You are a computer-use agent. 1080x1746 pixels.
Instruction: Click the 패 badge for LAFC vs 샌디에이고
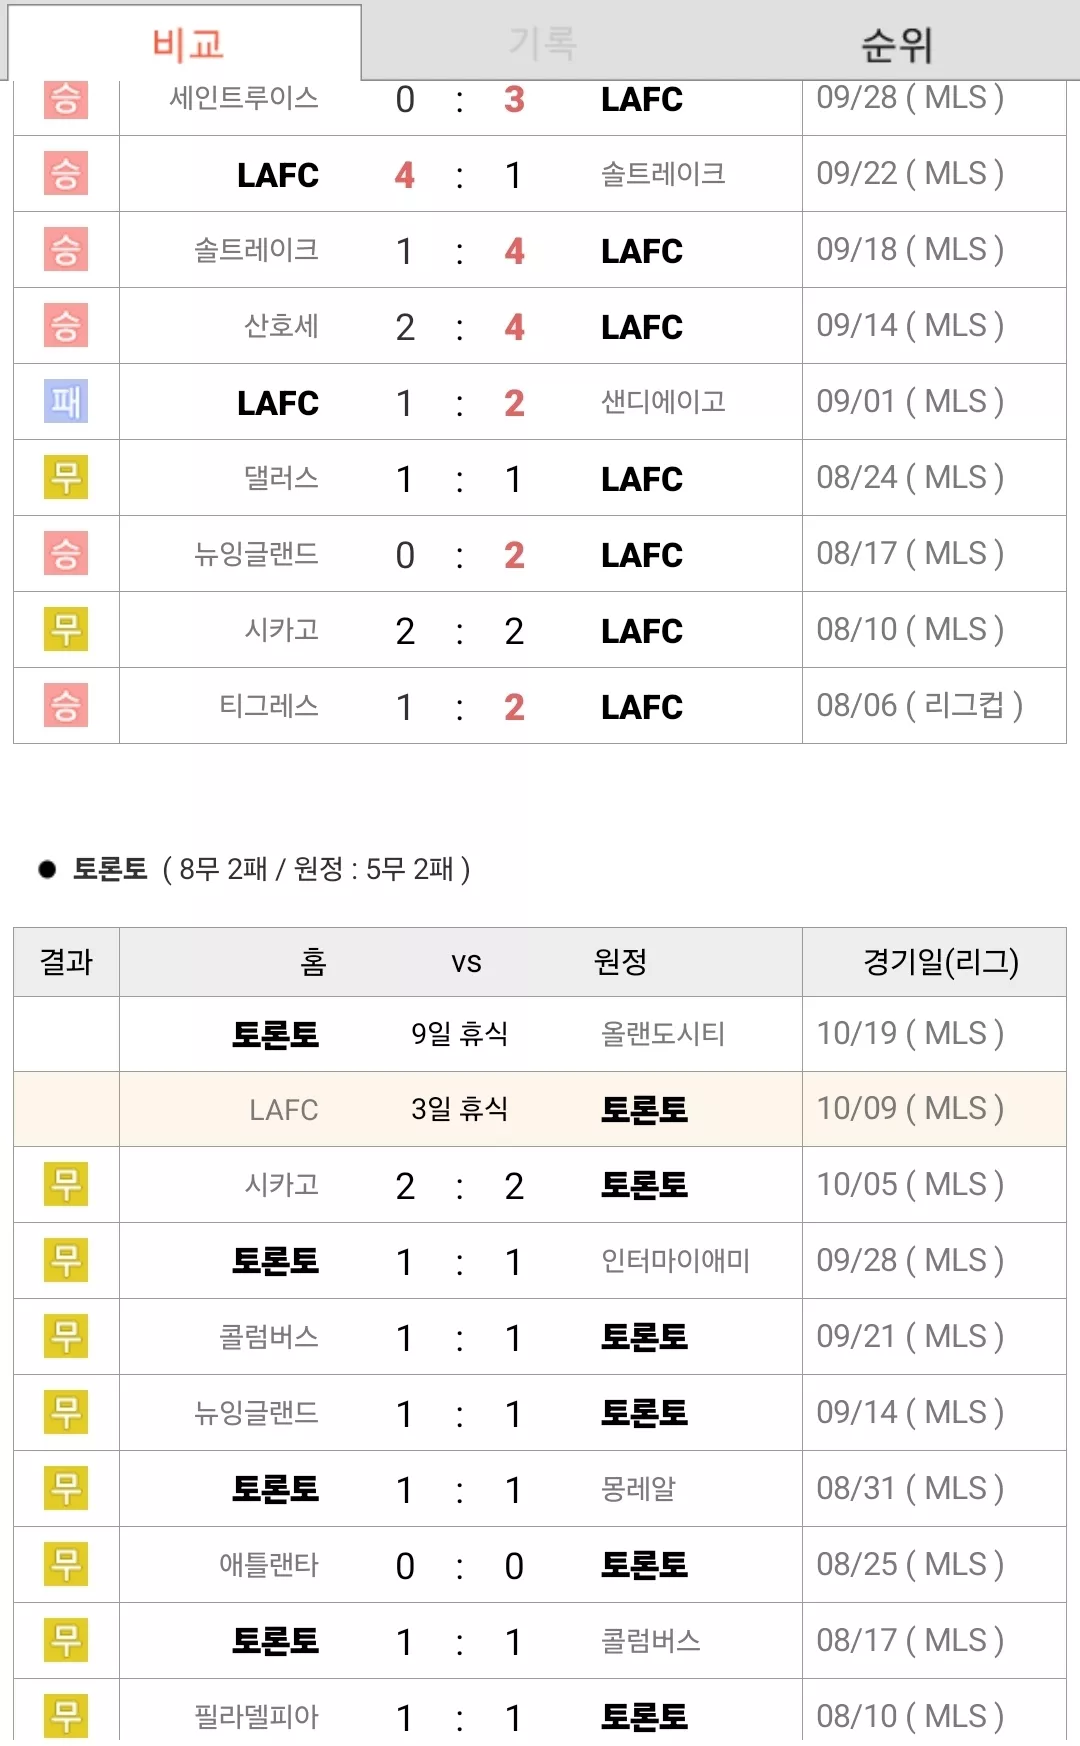pos(66,401)
